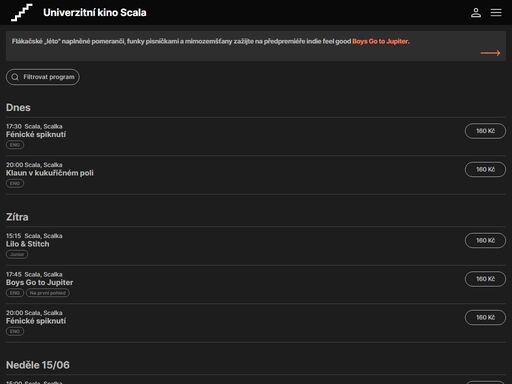Open the user account icon
This screenshot has width=512, height=384.
click(x=476, y=13)
